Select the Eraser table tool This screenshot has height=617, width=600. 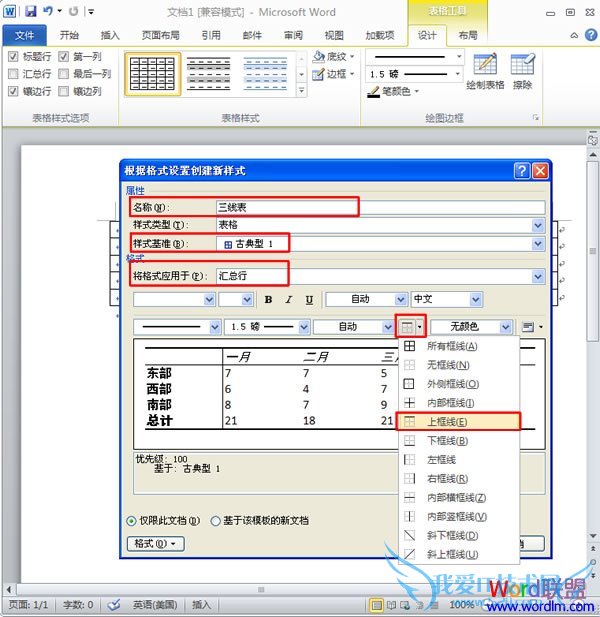(x=522, y=64)
